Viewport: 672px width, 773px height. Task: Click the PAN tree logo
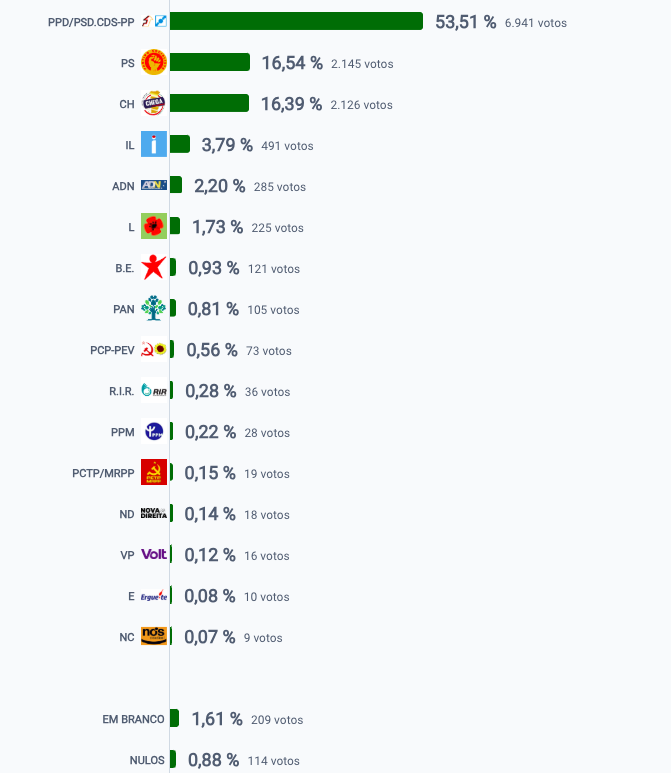tap(154, 308)
